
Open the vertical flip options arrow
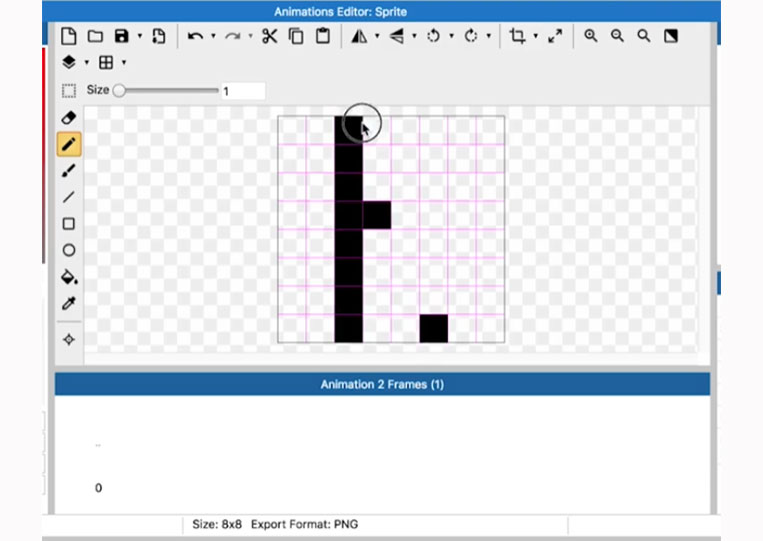pyautogui.click(x=414, y=36)
